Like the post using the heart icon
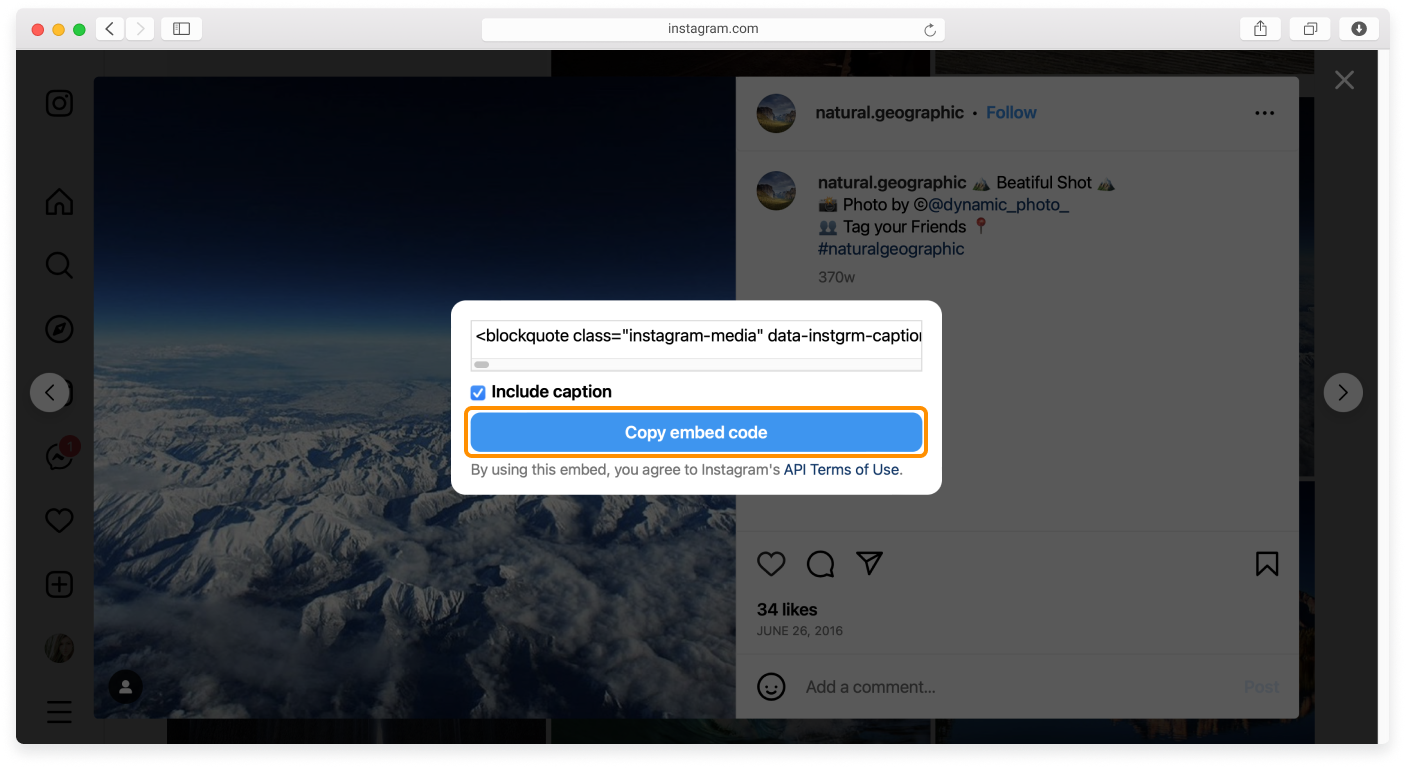Image resolution: width=1406 pixels, height=768 pixels. [771, 564]
